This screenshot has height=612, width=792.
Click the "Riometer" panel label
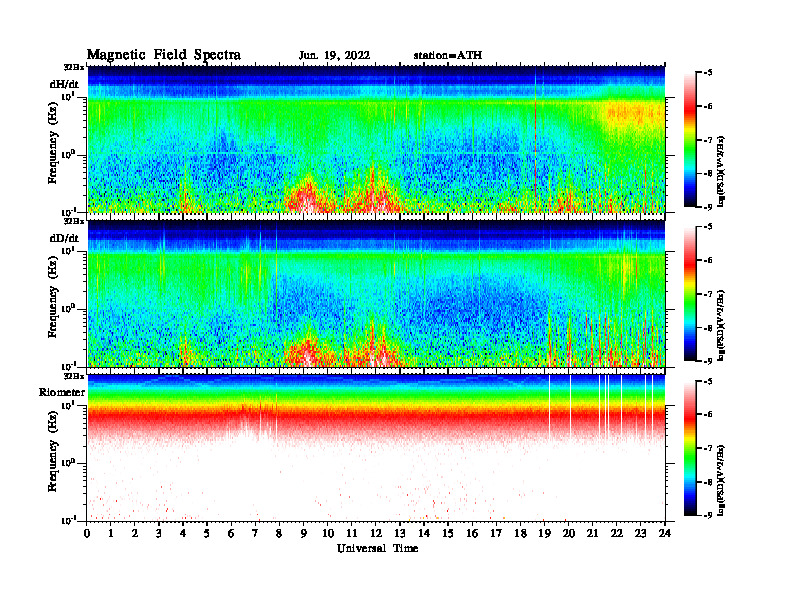[62, 392]
